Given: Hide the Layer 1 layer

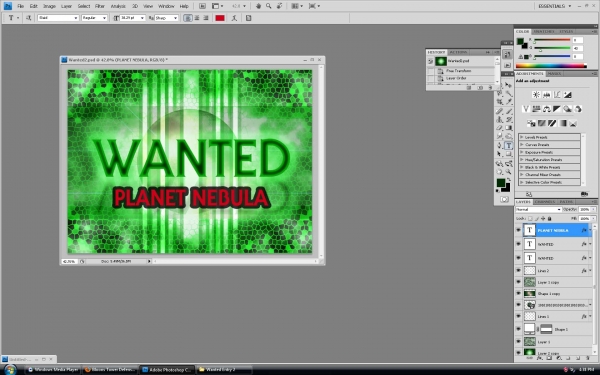Looking at the screenshot, I should point(518,342).
